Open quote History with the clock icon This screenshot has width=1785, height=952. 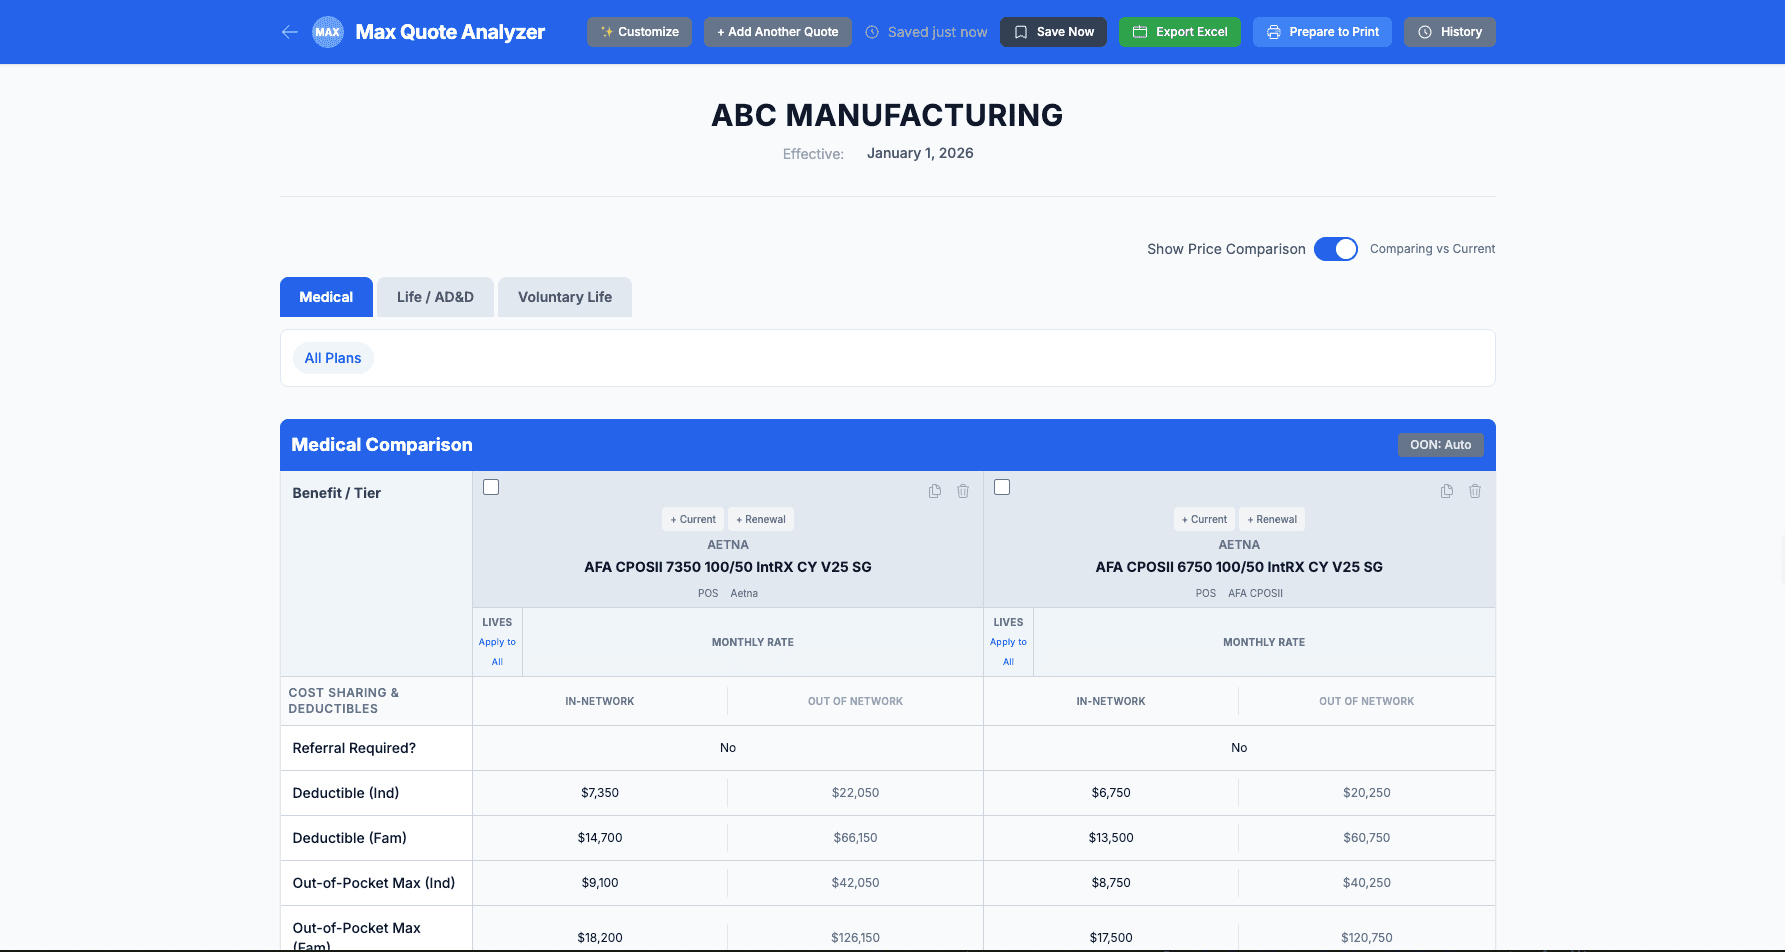(x=1427, y=31)
